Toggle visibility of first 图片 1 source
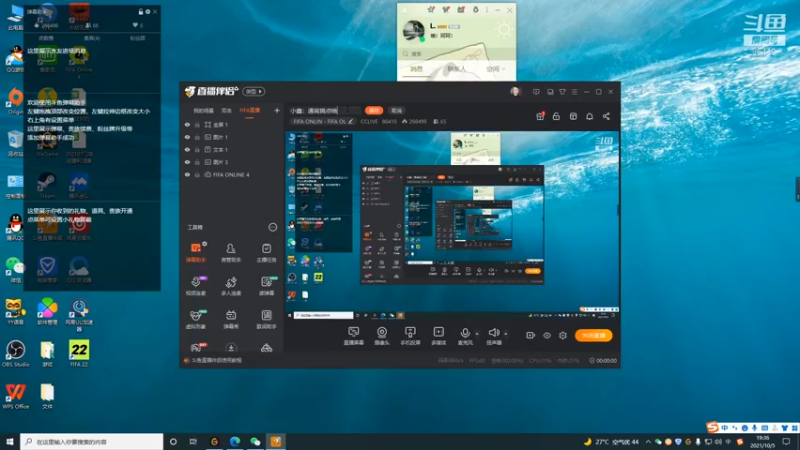 (187, 137)
